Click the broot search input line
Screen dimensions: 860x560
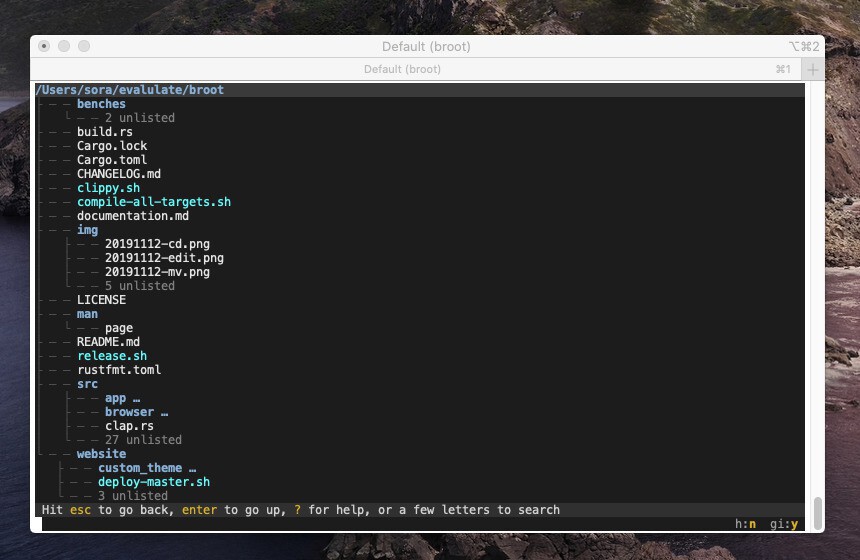click(x=384, y=524)
